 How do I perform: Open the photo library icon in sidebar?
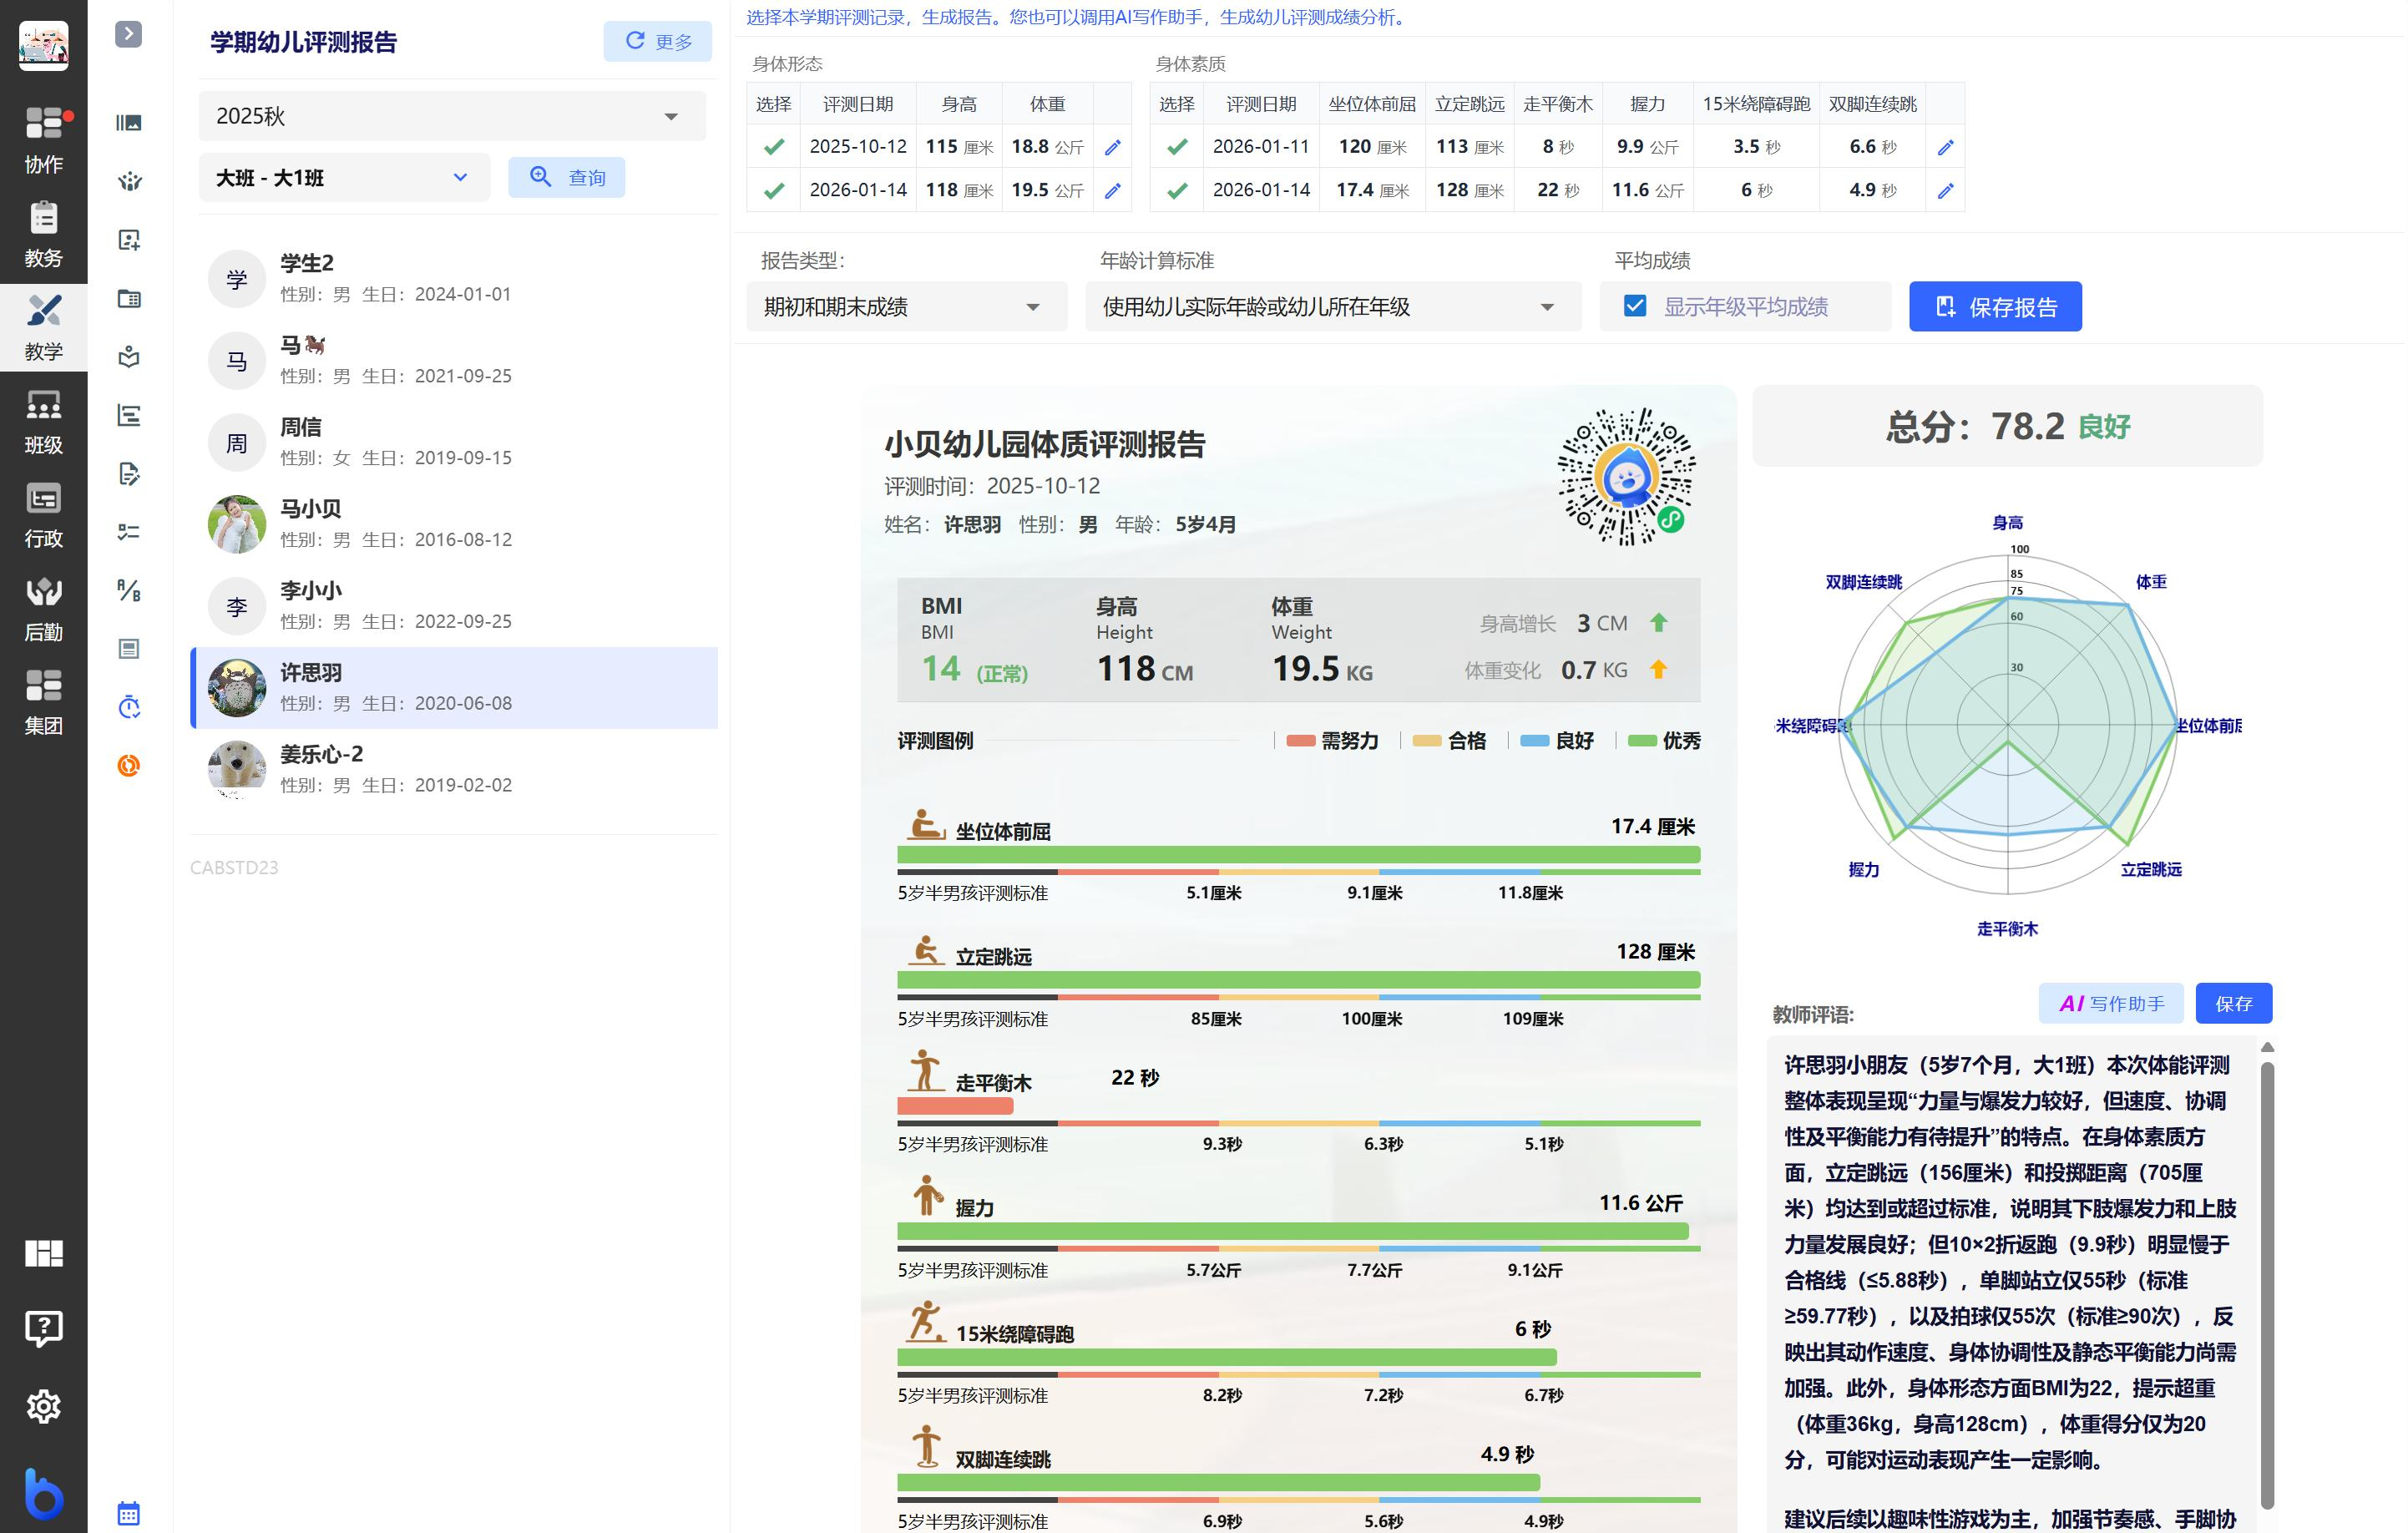point(129,123)
